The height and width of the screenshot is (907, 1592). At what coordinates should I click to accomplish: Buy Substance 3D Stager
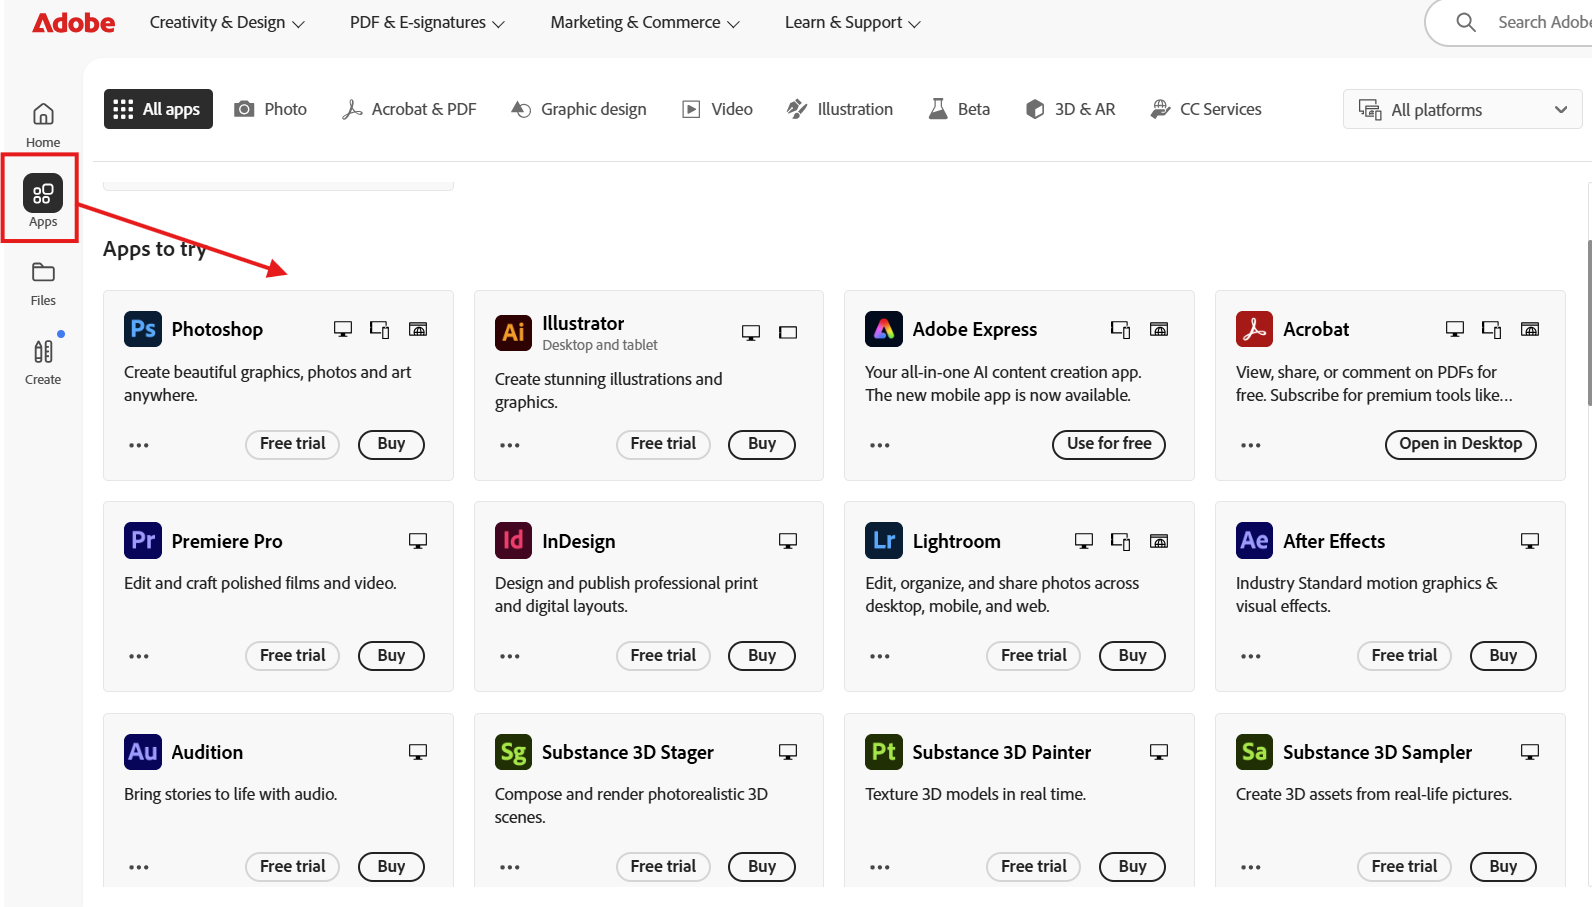click(762, 867)
